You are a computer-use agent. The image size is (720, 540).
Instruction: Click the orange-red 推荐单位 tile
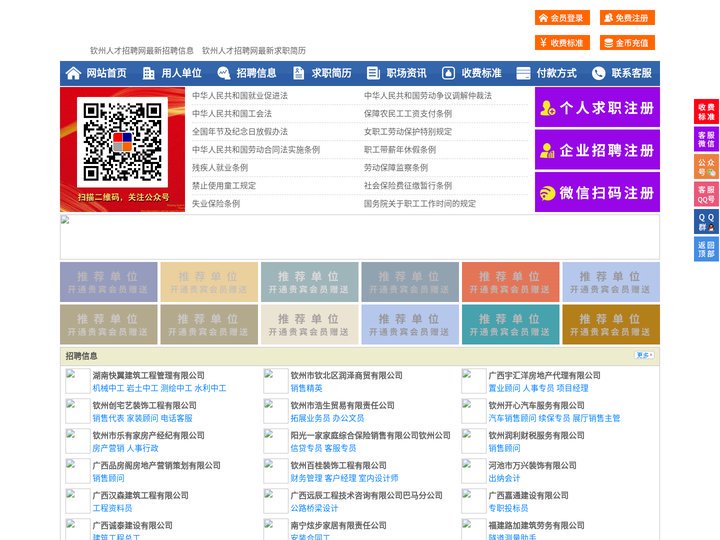511,282
